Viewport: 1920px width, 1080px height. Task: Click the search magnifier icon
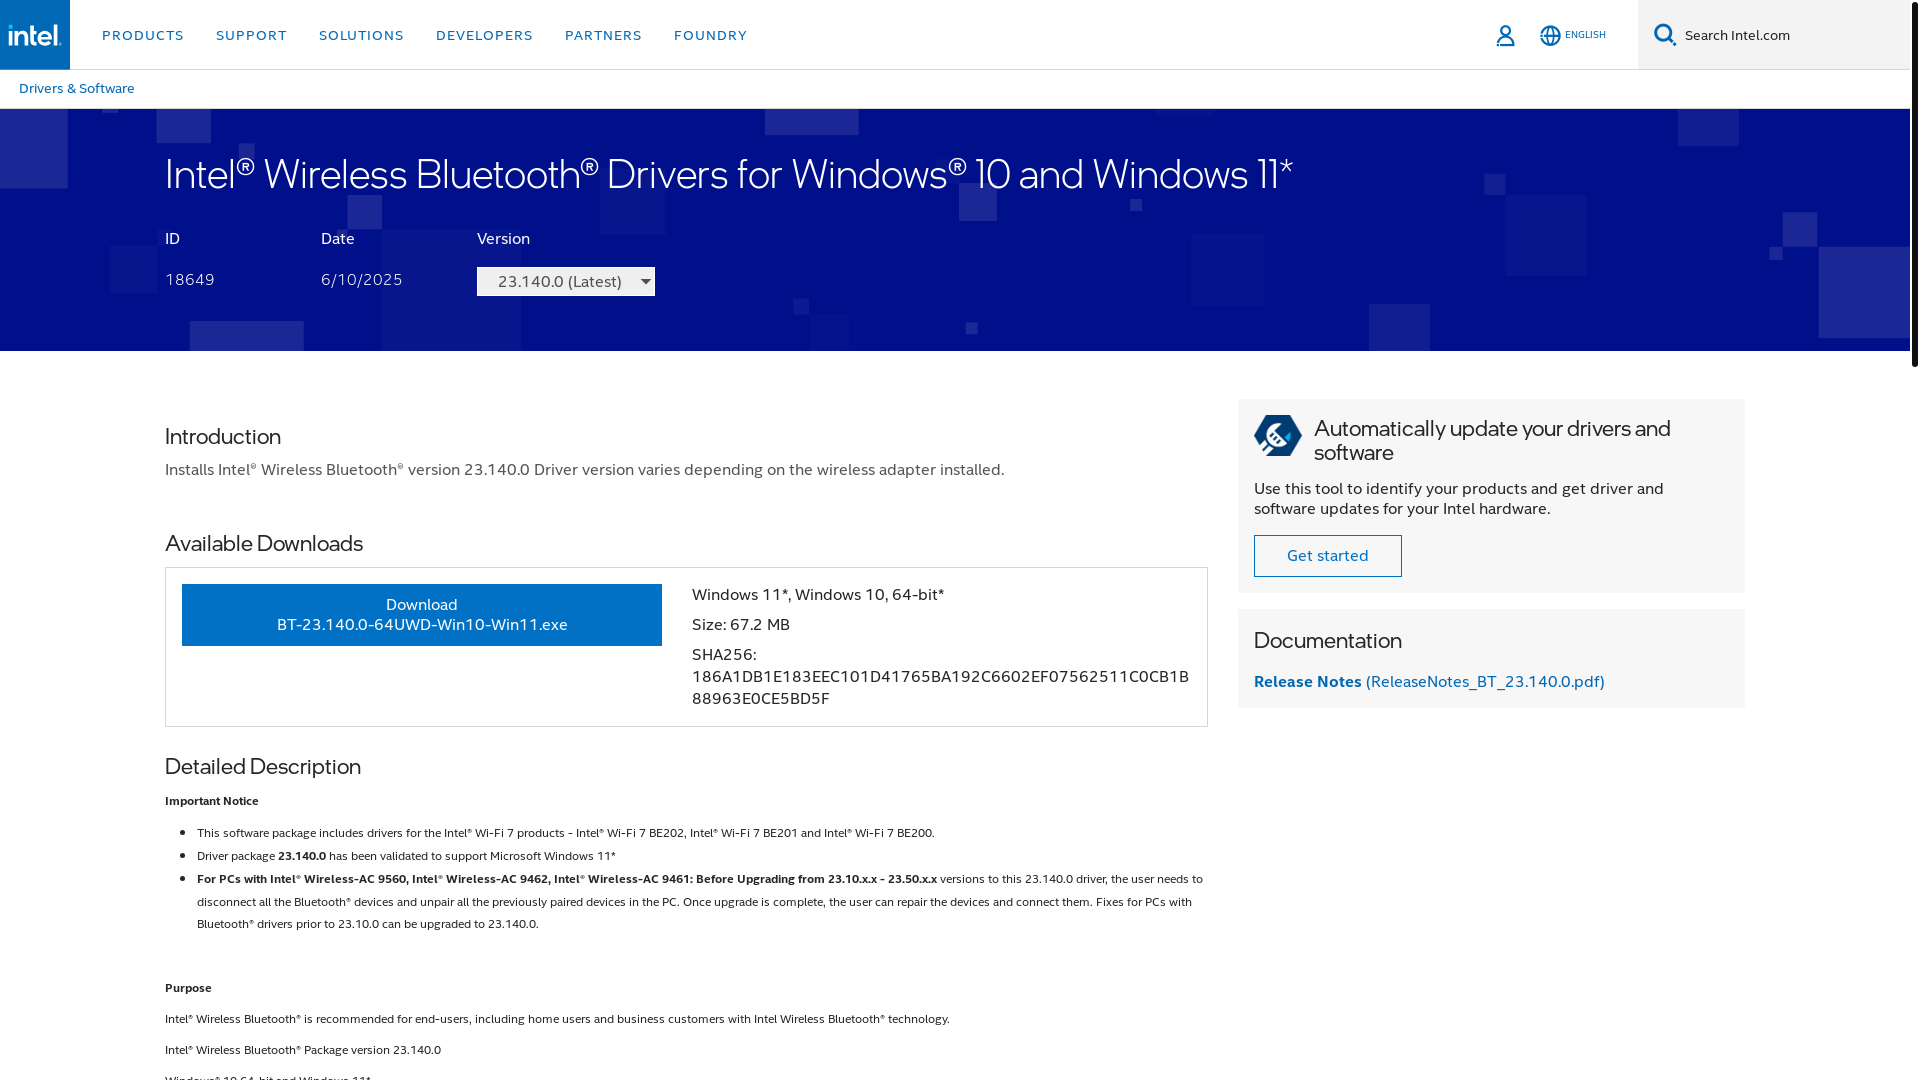(1664, 35)
